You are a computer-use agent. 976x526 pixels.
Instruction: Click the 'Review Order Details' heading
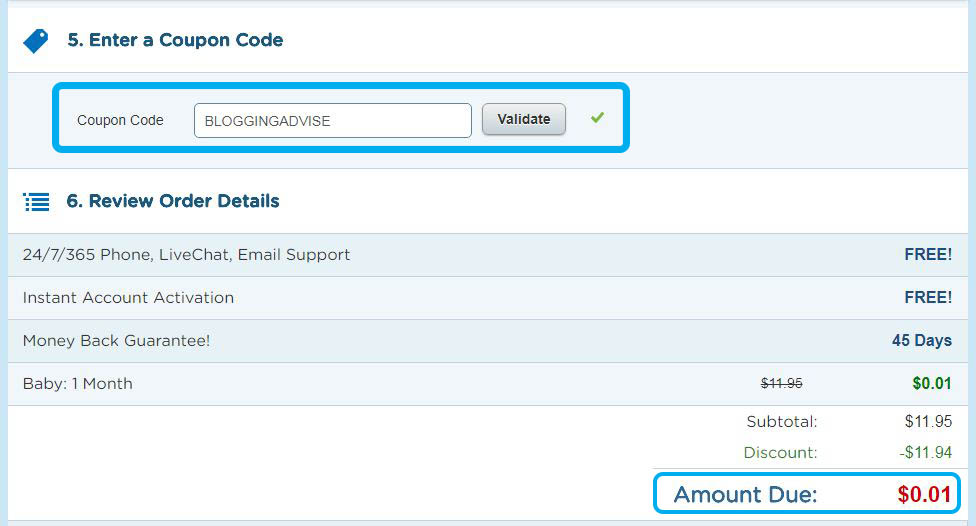[x=173, y=201]
